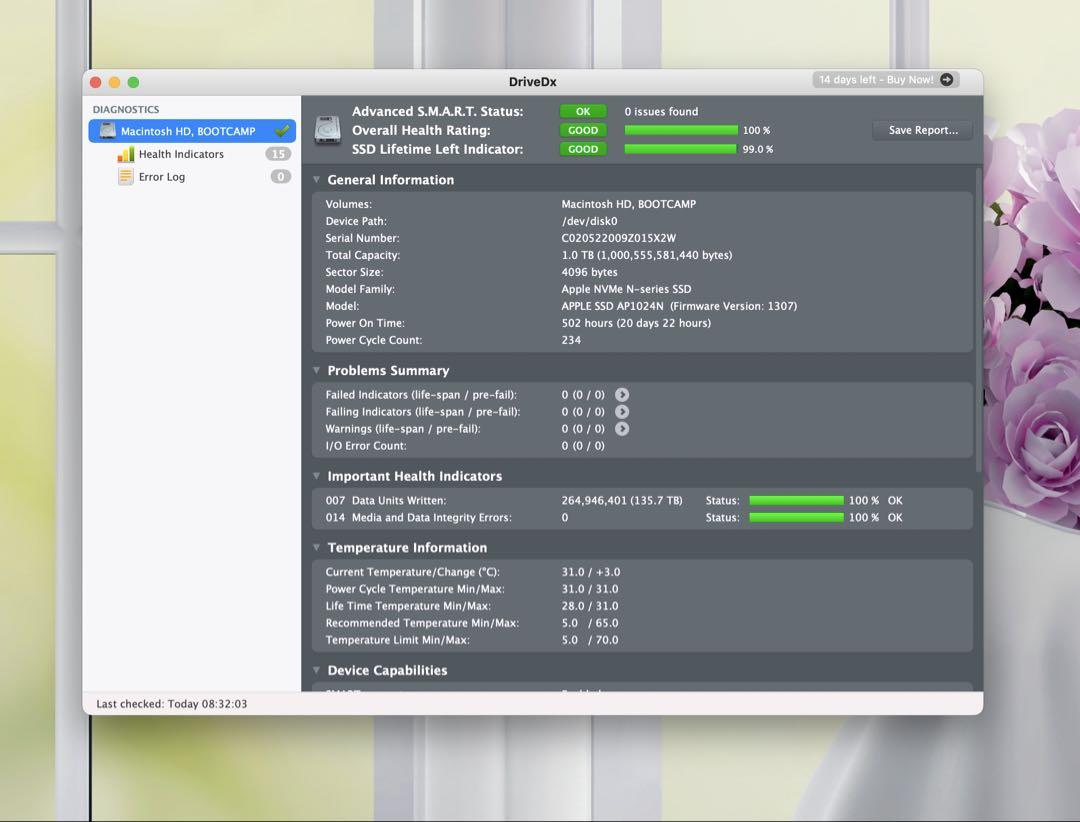Click the GOOD badge for SSD Lifetime Left
The width and height of the screenshot is (1080, 822).
583,149
